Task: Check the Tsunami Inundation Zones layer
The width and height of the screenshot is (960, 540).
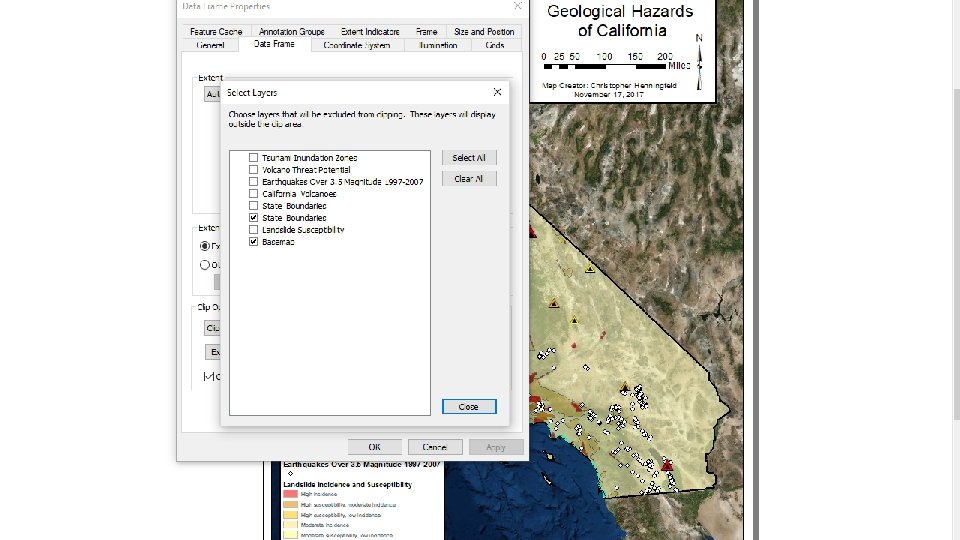Action: coord(253,157)
